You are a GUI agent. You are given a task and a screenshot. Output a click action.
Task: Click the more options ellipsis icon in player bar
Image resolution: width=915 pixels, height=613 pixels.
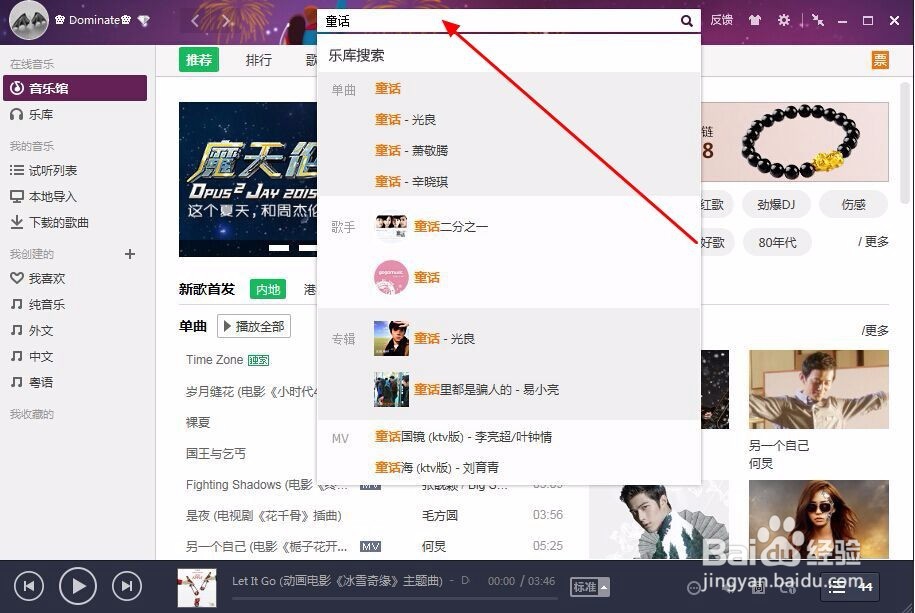point(694,587)
